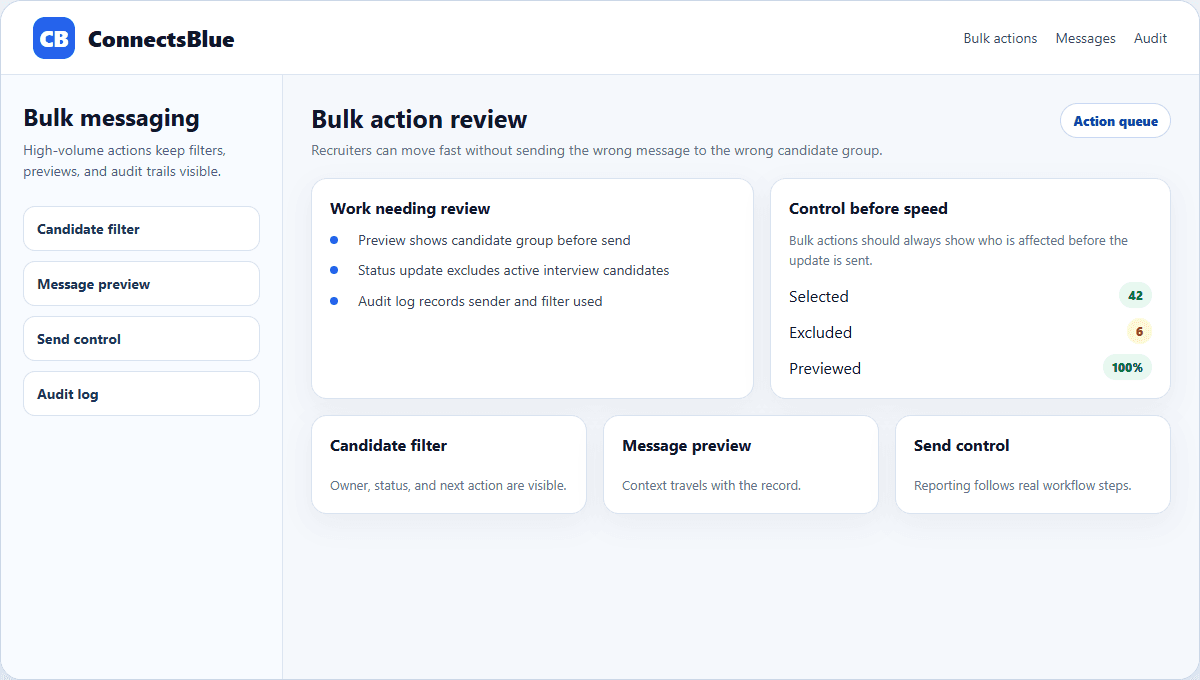This screenshot has height=680, width=1200.
Task: Click the 'High-volume actions keep filters' description
Action: coord(125,161)
